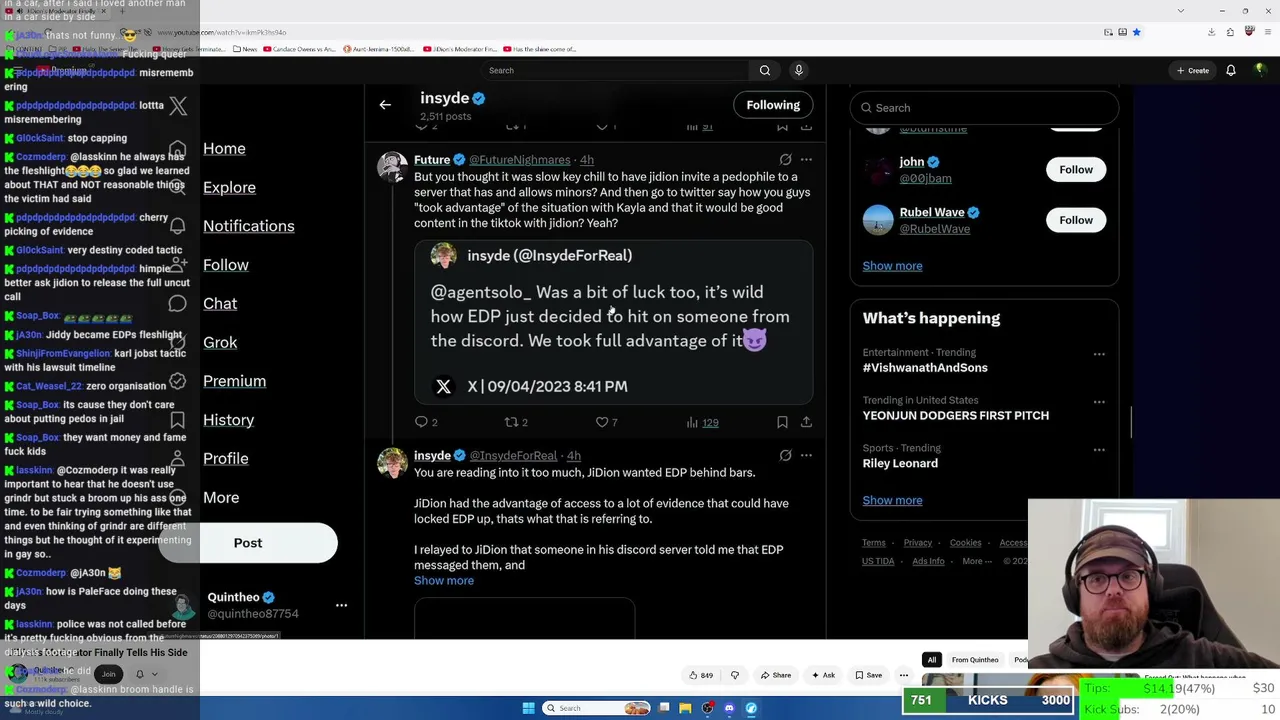Screen dimensions: 1280x720
Task: Dislike the YouTube video
Action: coord(734,675)
